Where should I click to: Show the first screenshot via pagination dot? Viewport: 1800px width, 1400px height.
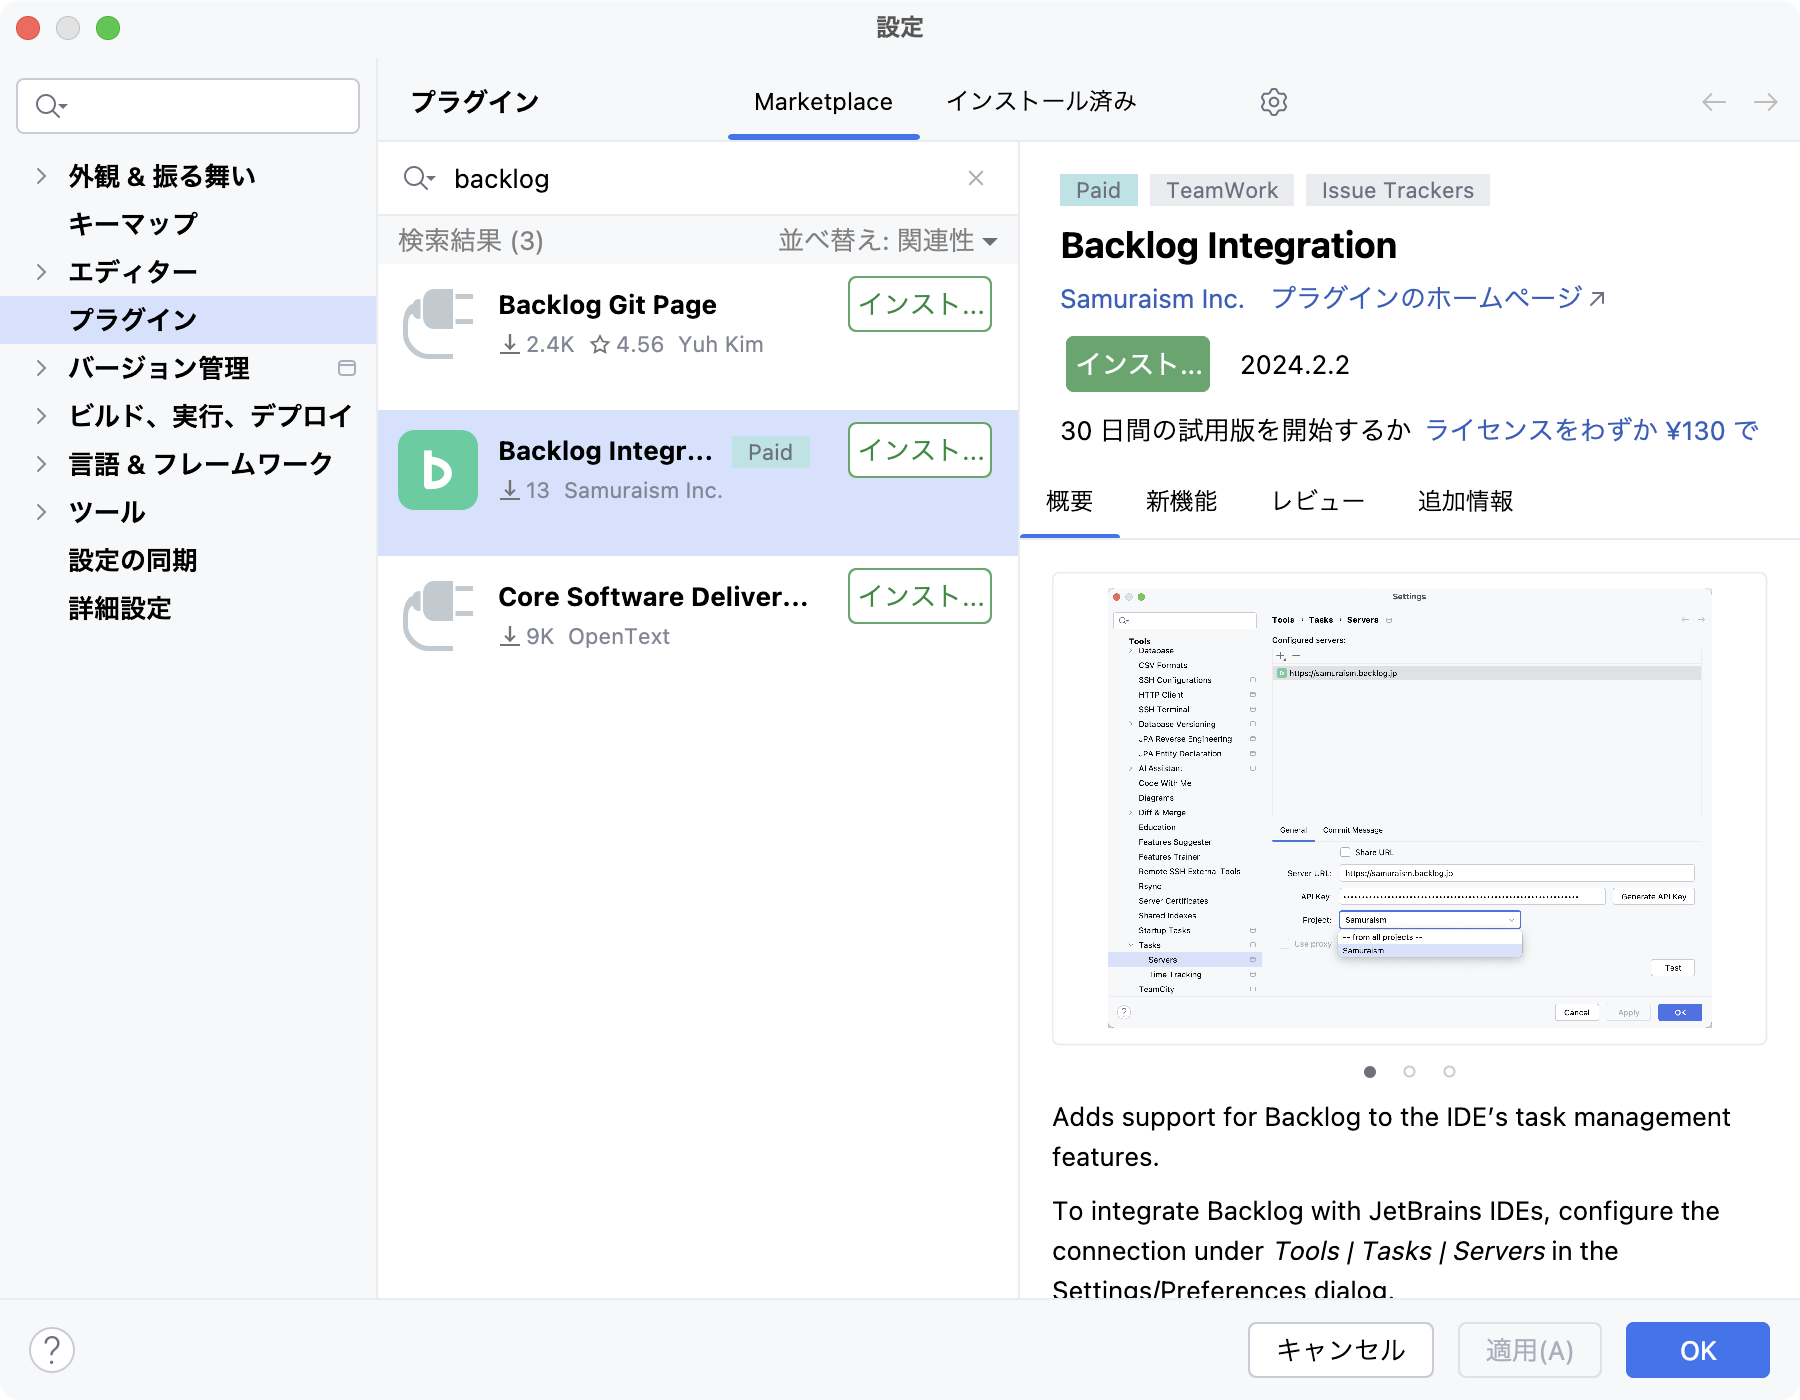(x=1370, y=1072)
